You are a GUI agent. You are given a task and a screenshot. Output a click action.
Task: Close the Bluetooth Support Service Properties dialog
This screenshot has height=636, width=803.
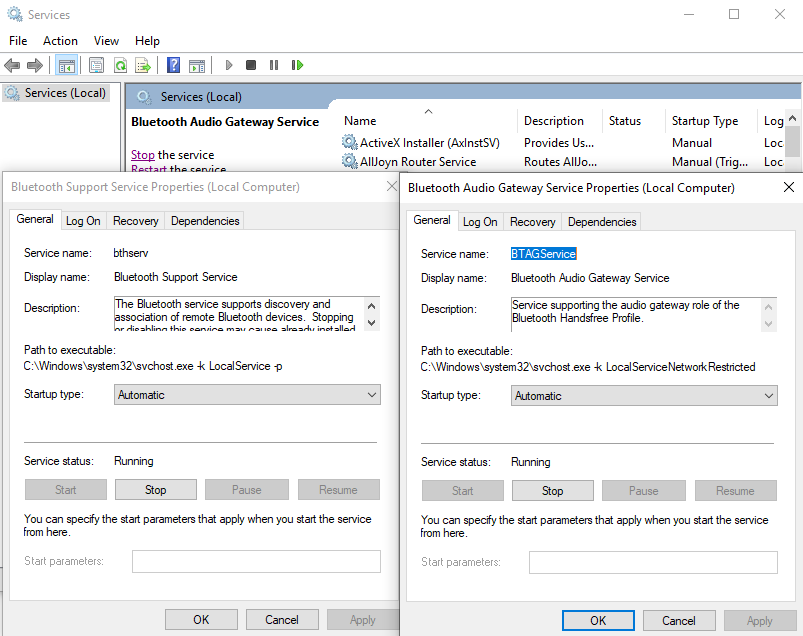pyautogui.click(x=392, y=186)
